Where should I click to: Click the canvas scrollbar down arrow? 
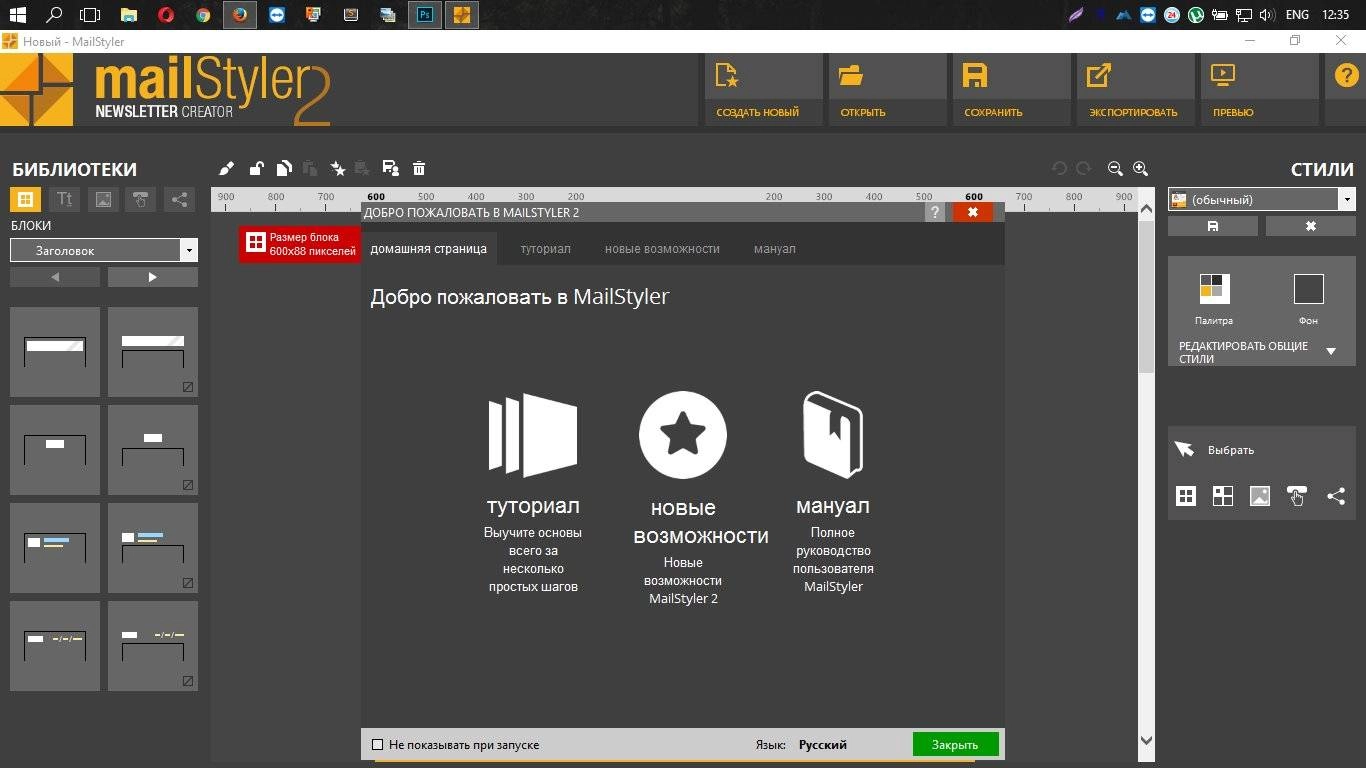[1147, 740]
